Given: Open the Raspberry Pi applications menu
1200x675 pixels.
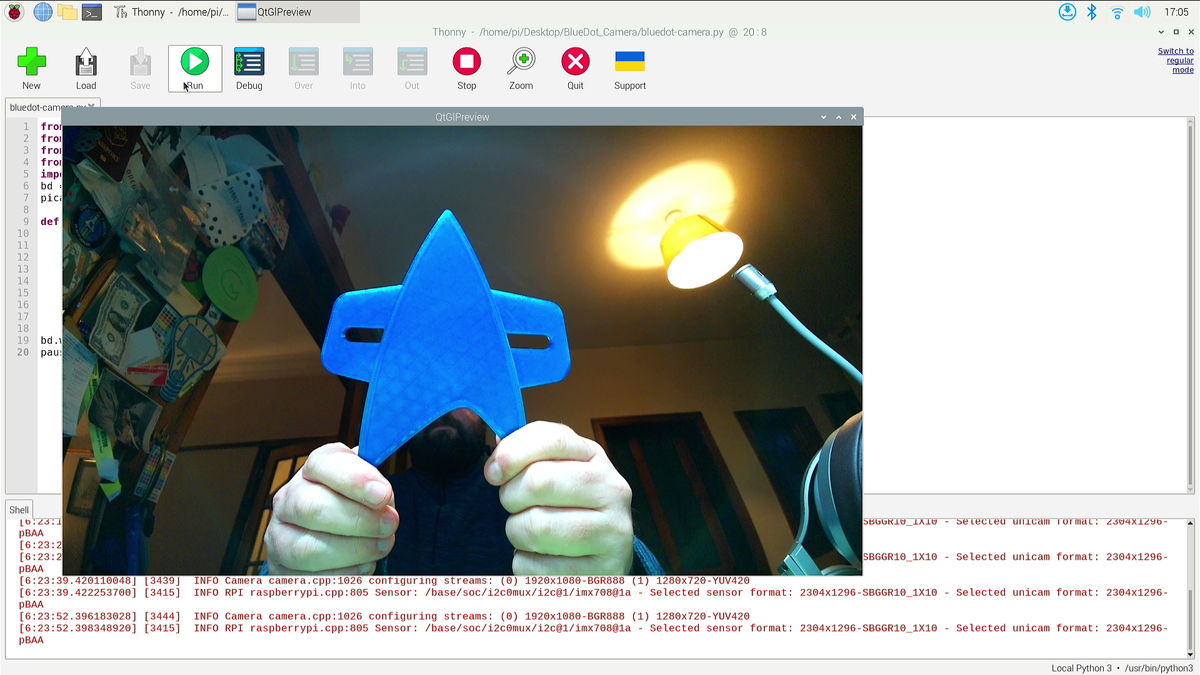Looking at the screenshot, I should coord(12,12).
